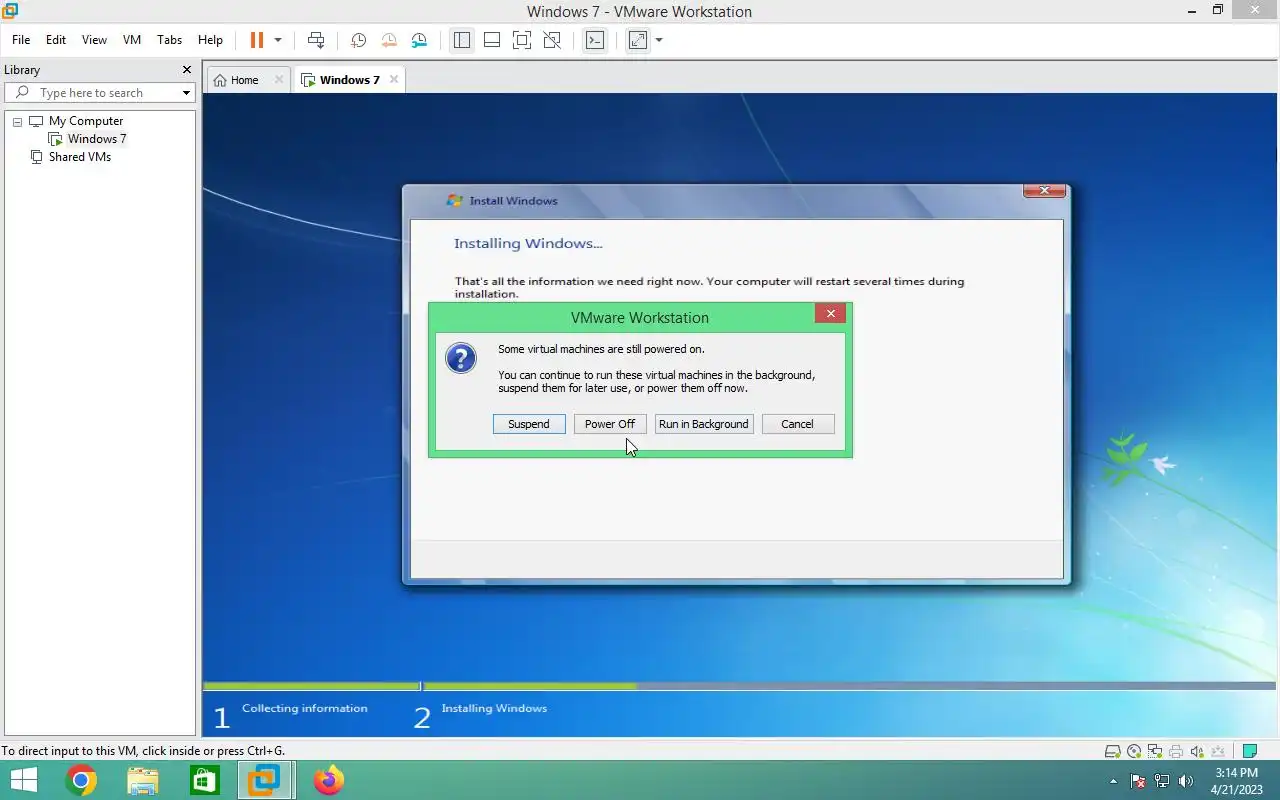Click the network adapter status icon

coord(1155,751)
